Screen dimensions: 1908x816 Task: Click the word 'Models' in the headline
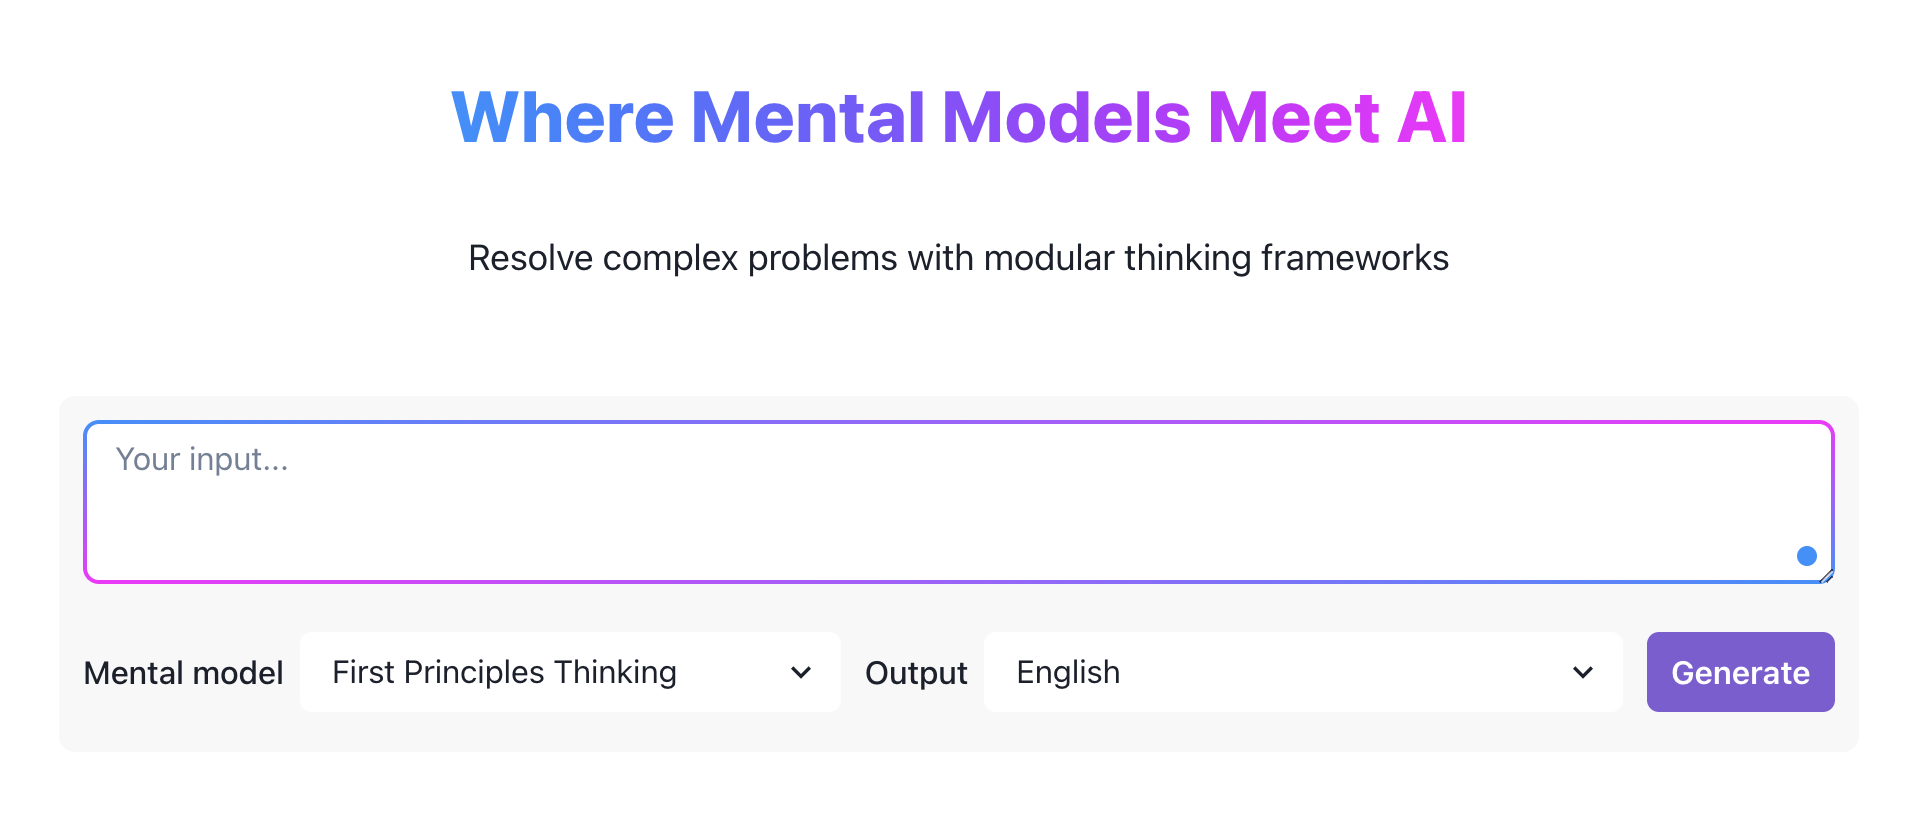pyautogui.click(x=1066, y=118)
